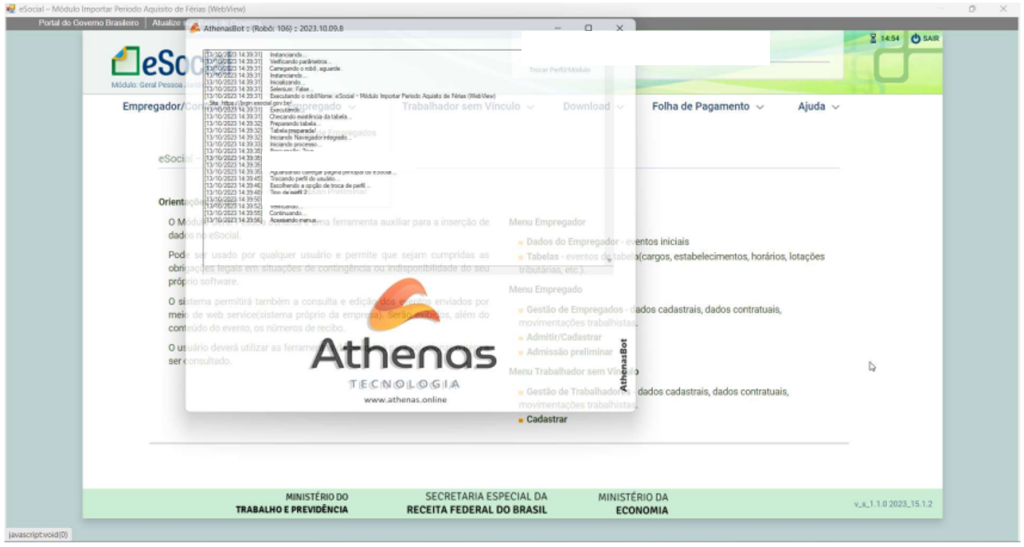Select the 'Trocando perfil de usuário...' log line

(272, 179)
